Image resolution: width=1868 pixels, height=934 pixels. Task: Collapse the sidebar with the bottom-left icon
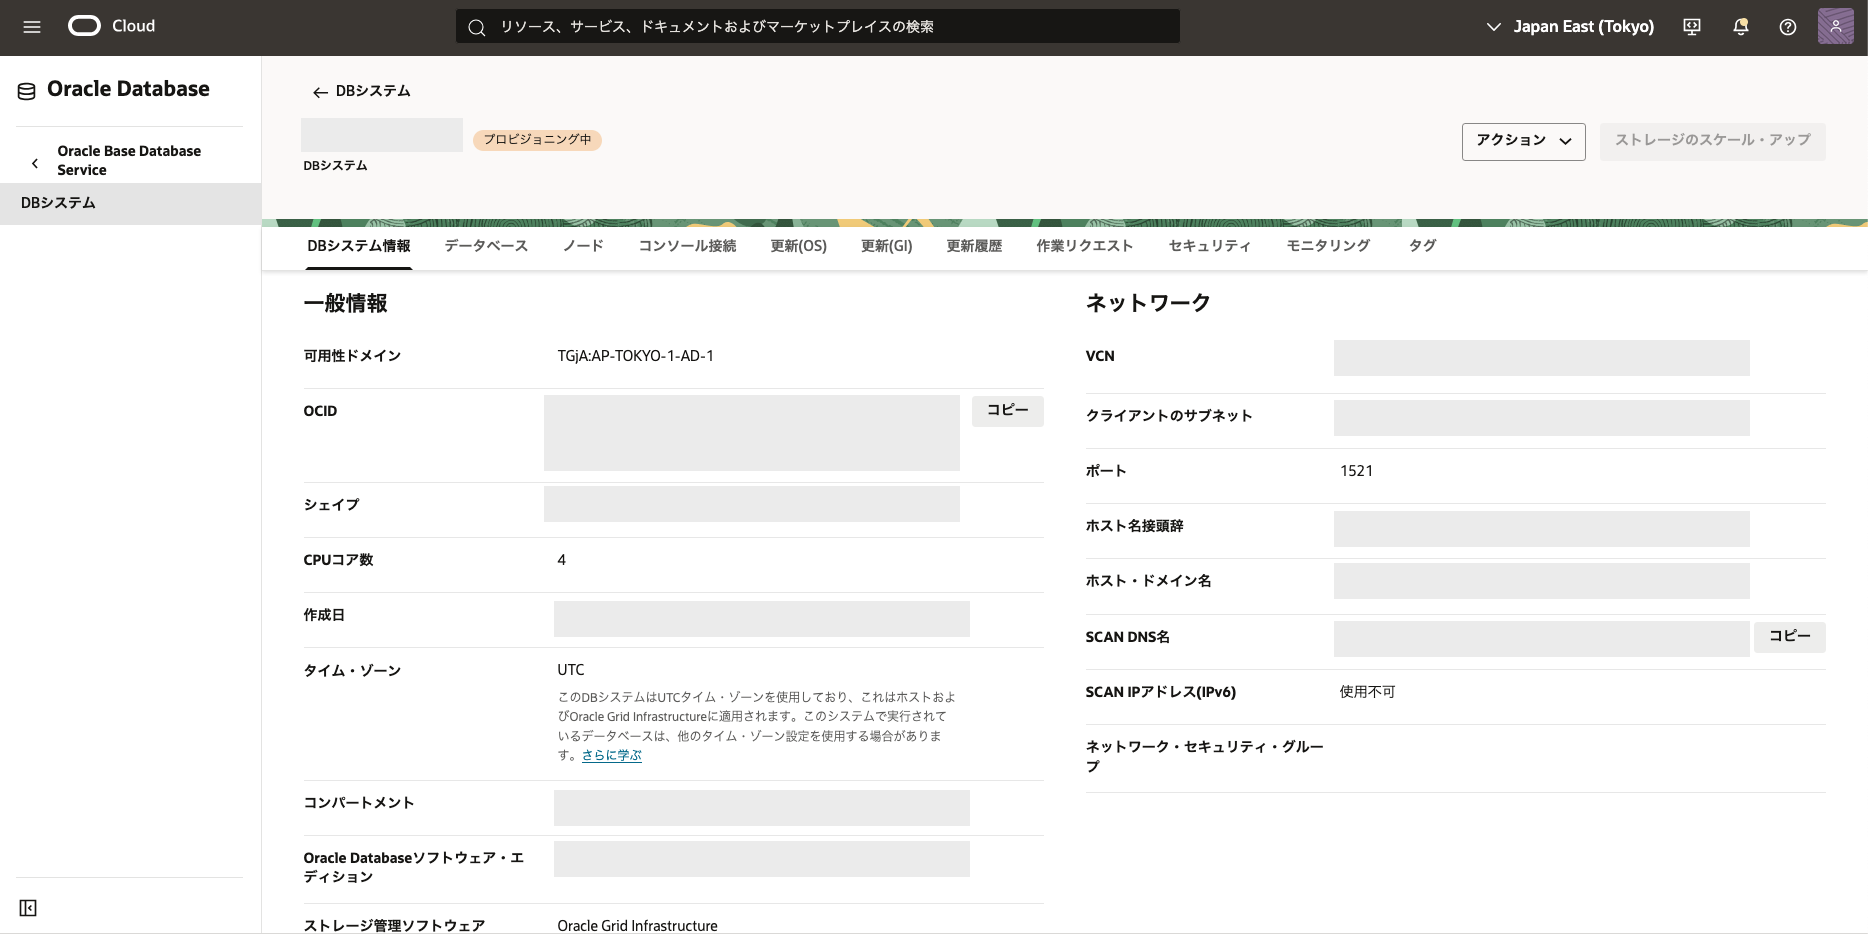tap(28, 908)
